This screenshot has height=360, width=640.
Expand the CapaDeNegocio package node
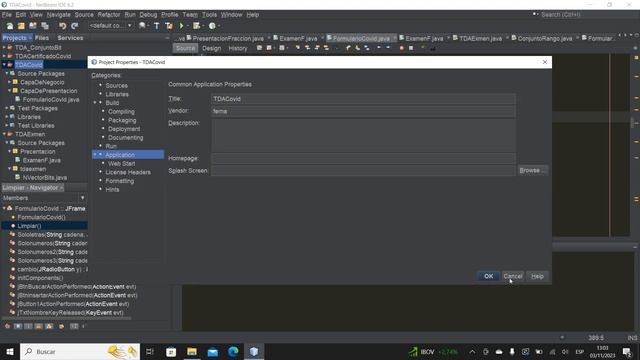[x=9, y=82]
